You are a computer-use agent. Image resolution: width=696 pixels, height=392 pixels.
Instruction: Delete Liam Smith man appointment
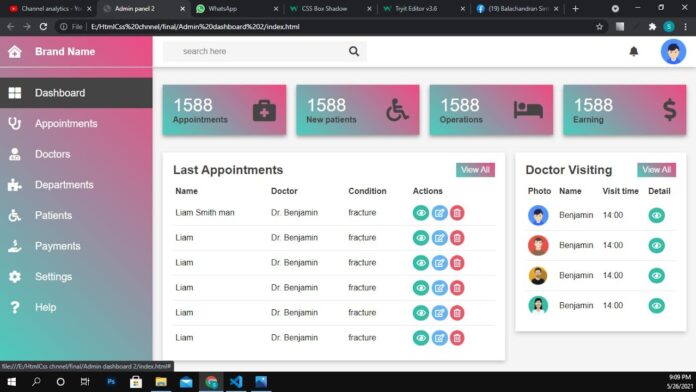pos(457,213)
